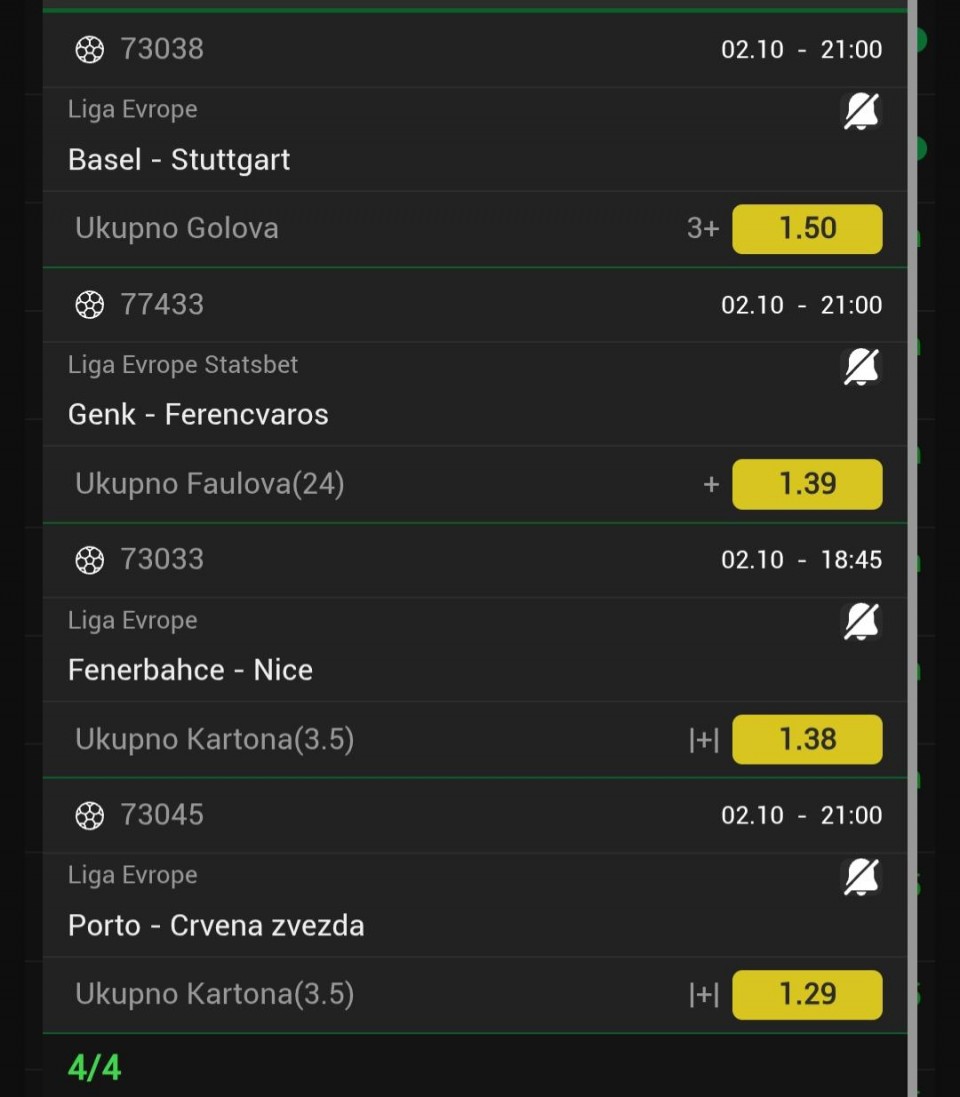Click the Ukupno Faulova(24) market label
960x1097 pixels.
[210, 484]
